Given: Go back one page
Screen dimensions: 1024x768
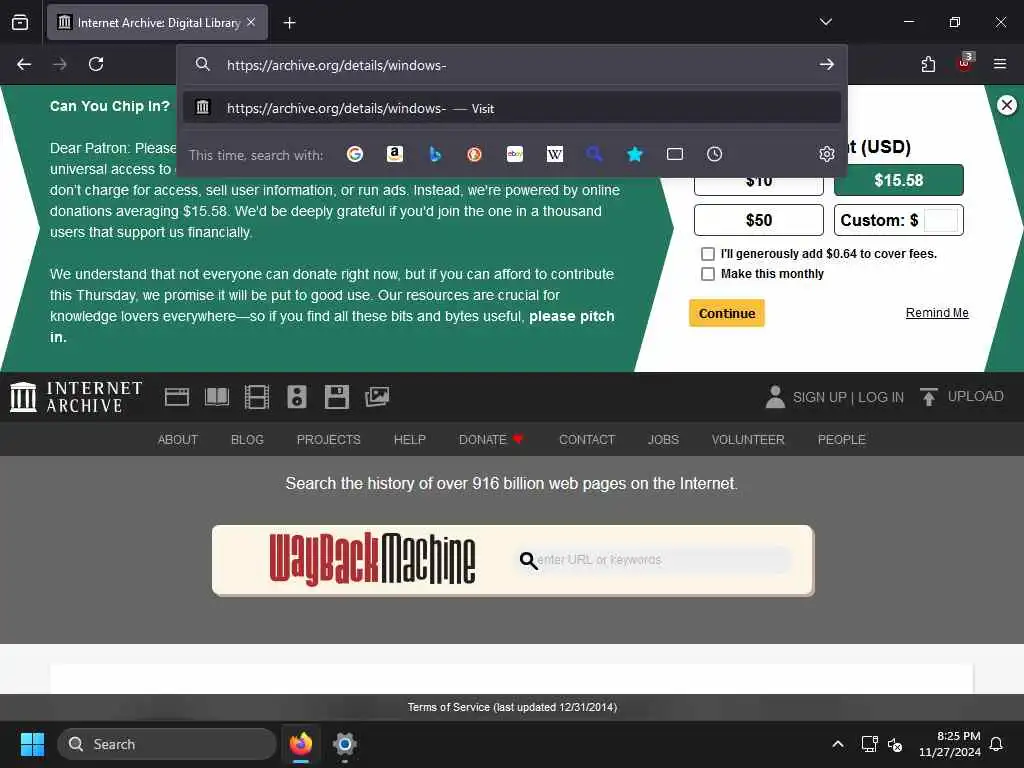Looking at the screenshot, I should (x=24, y=64).
